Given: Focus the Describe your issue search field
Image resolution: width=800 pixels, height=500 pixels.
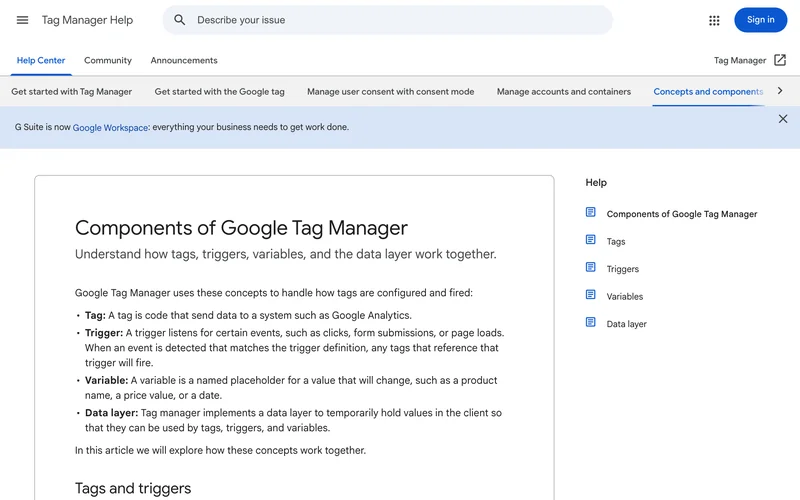Looking at the screenshot, I should (388, 20).
